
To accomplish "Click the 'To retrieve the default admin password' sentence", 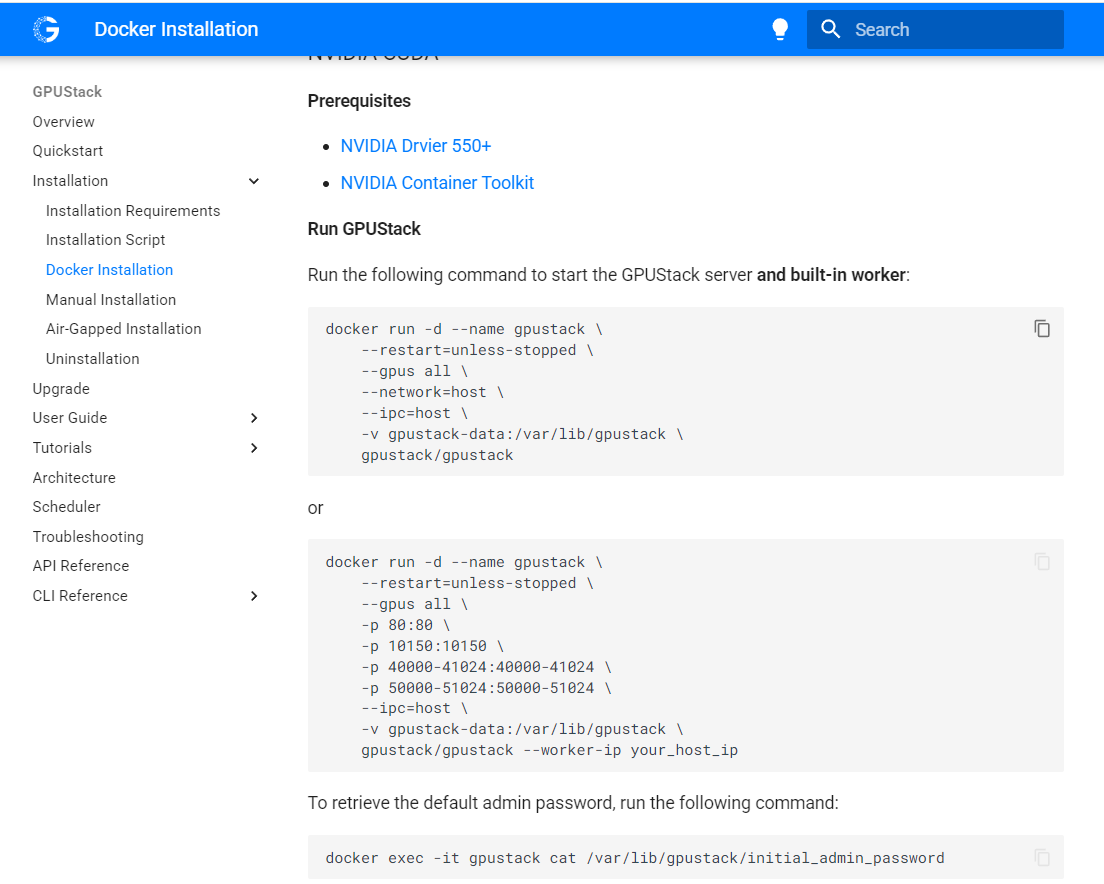I will click(x=573, y=803).
